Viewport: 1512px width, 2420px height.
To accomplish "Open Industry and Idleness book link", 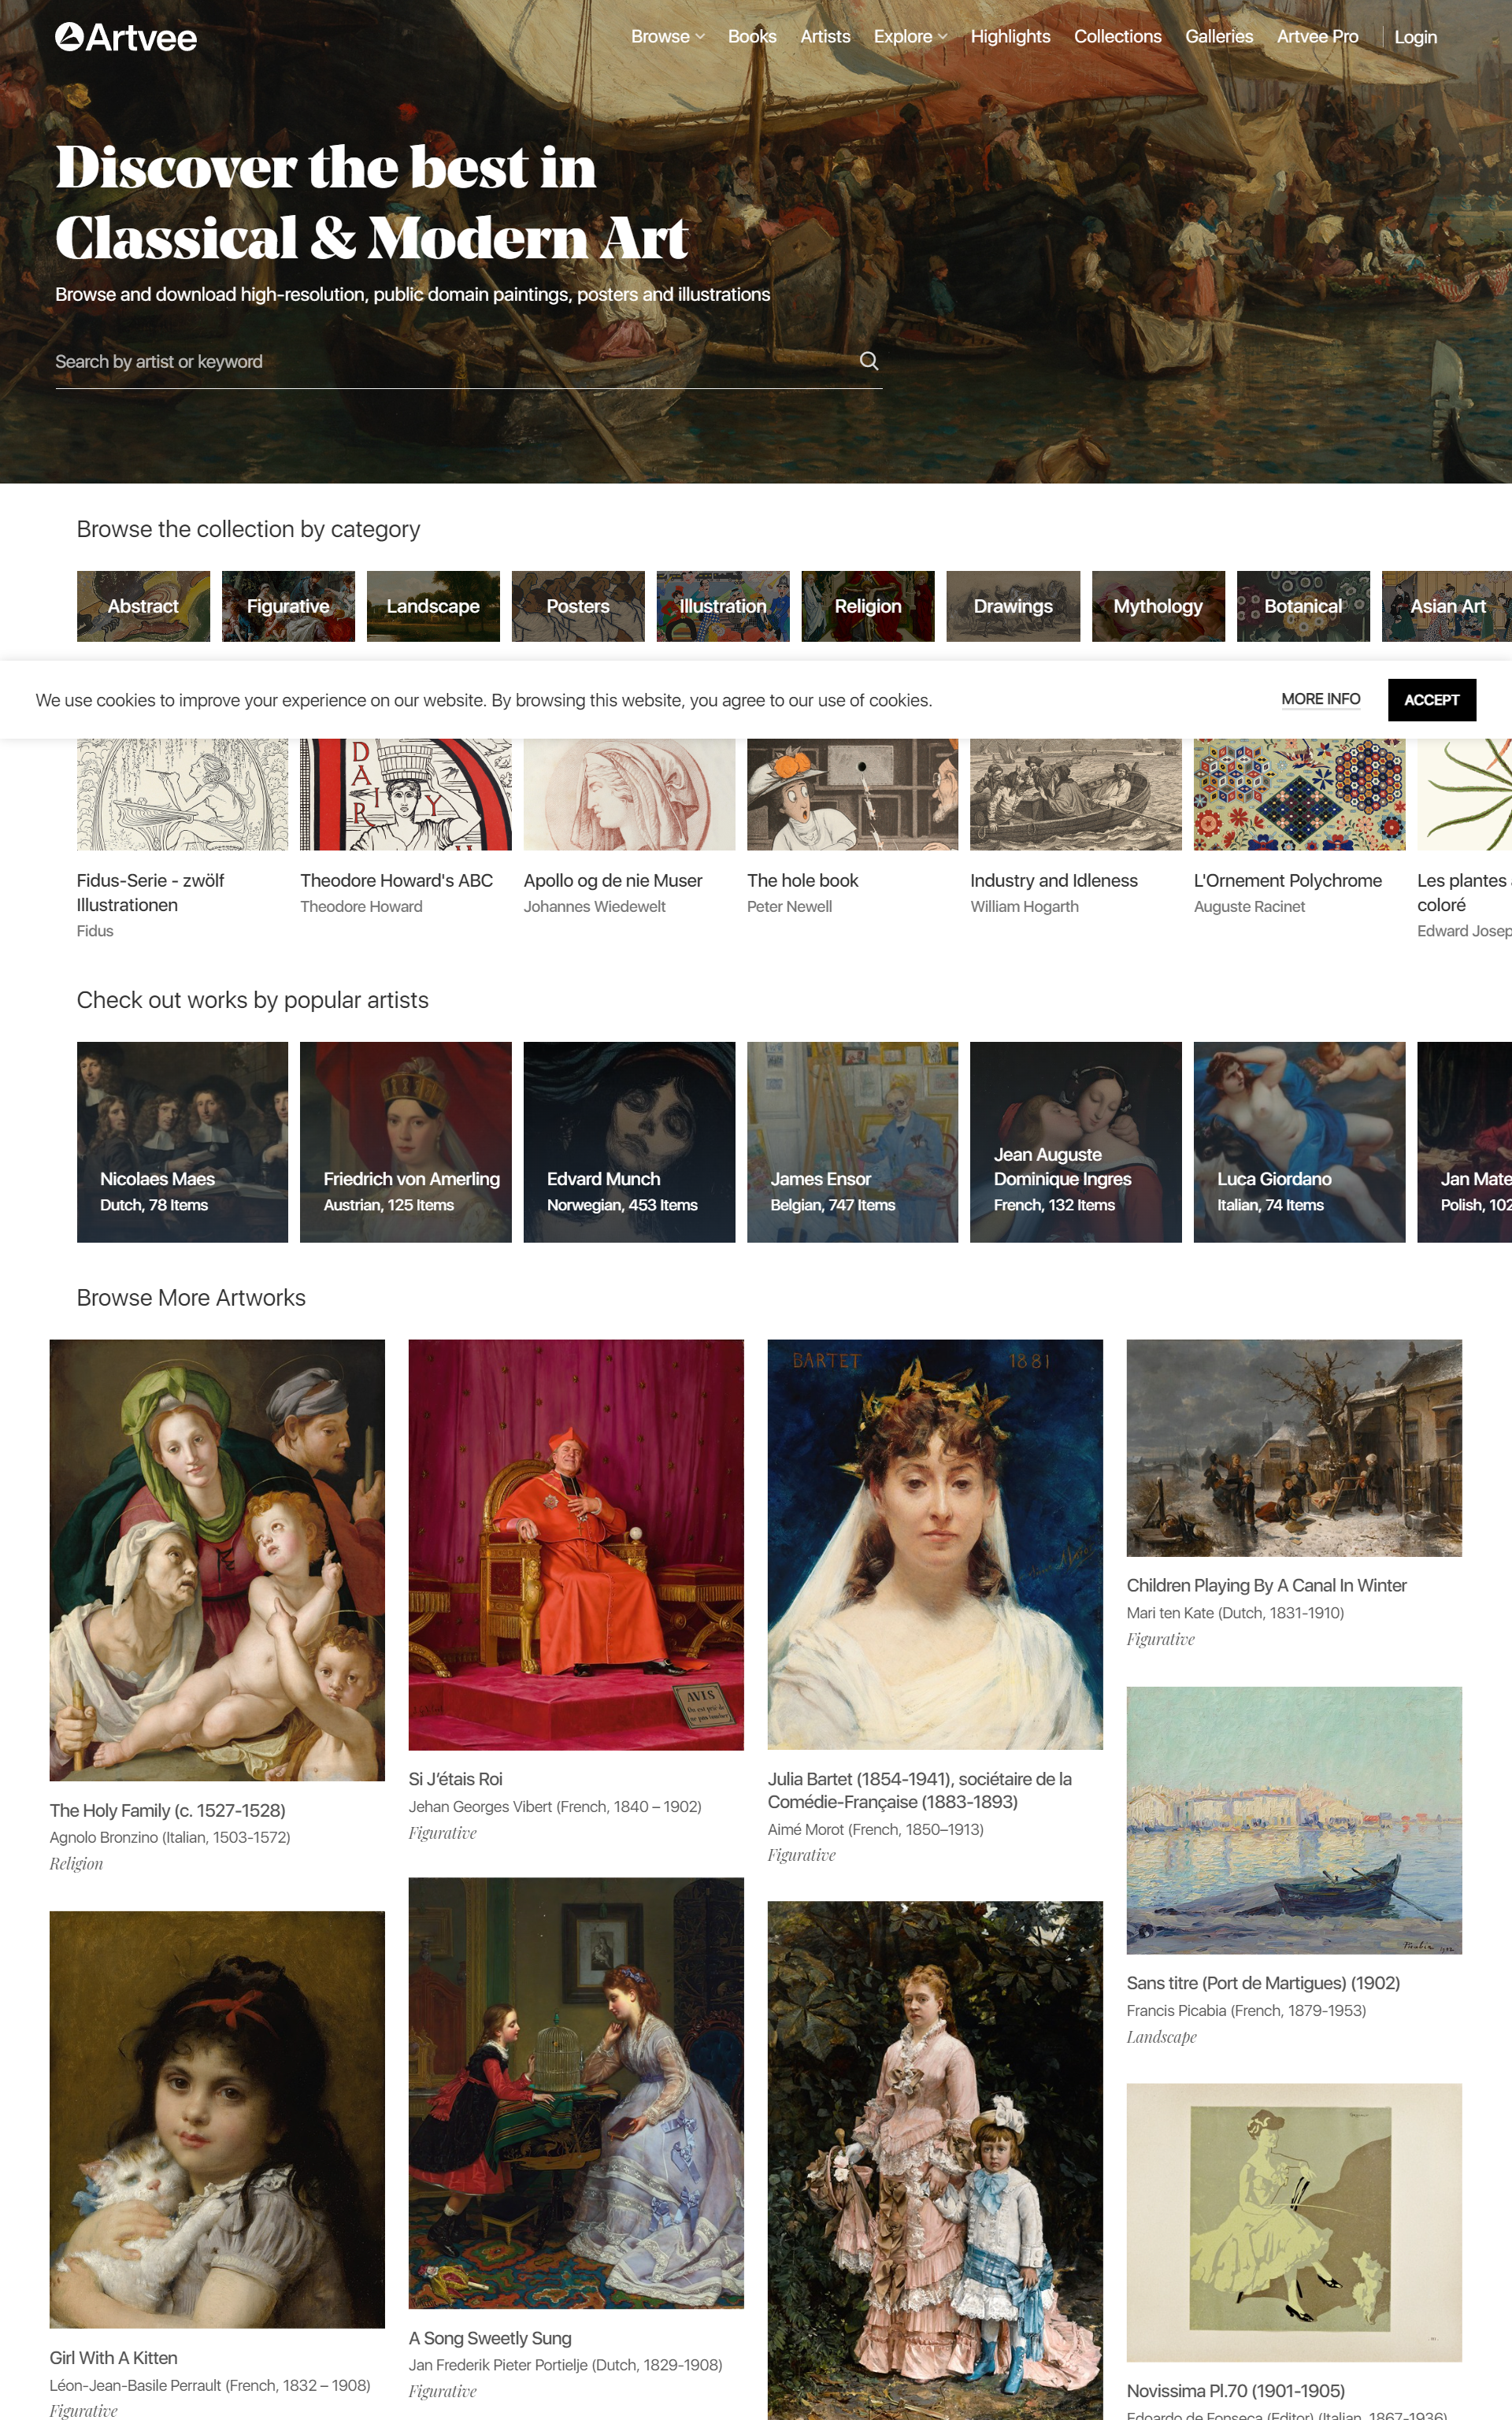I will pyautogui.click(x=1054, y=881).
